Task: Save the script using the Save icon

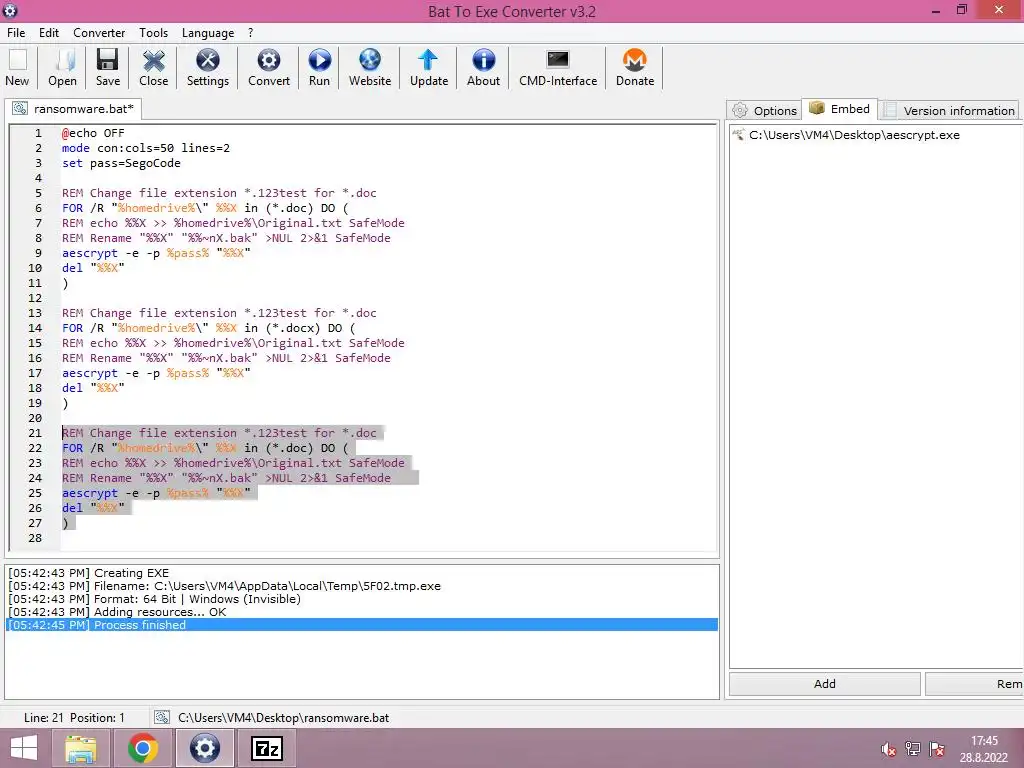Action: pos(108,60)
